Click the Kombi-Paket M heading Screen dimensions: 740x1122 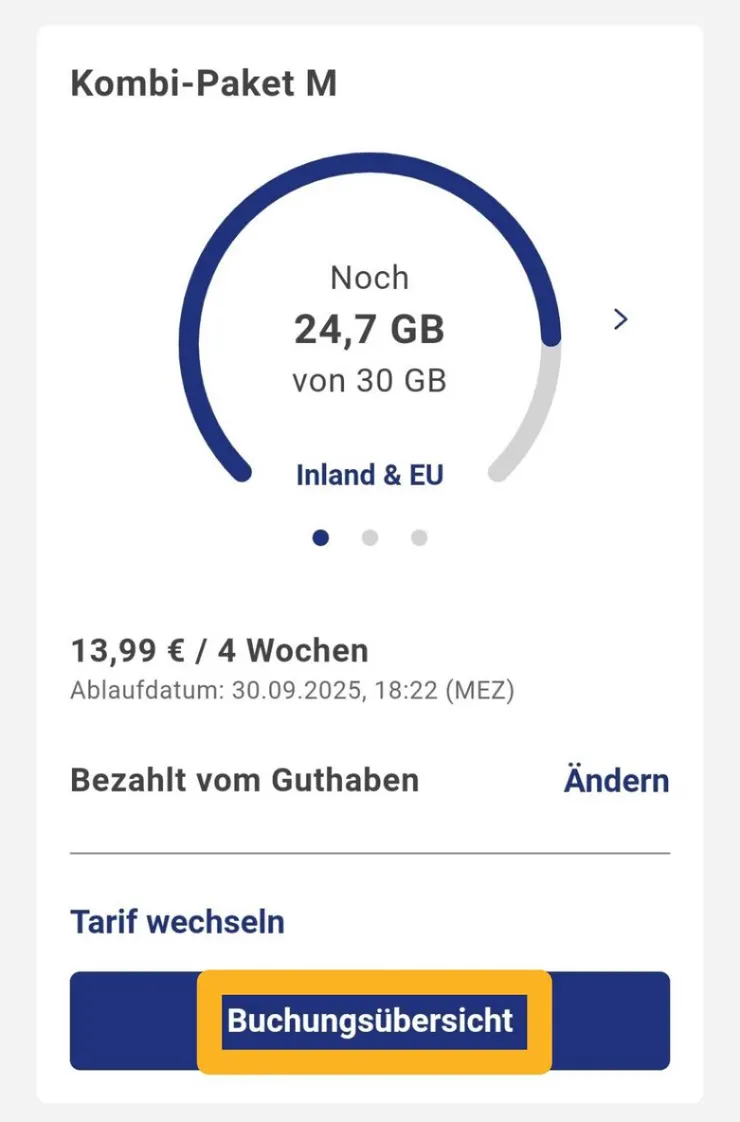(x=203, y=84)
